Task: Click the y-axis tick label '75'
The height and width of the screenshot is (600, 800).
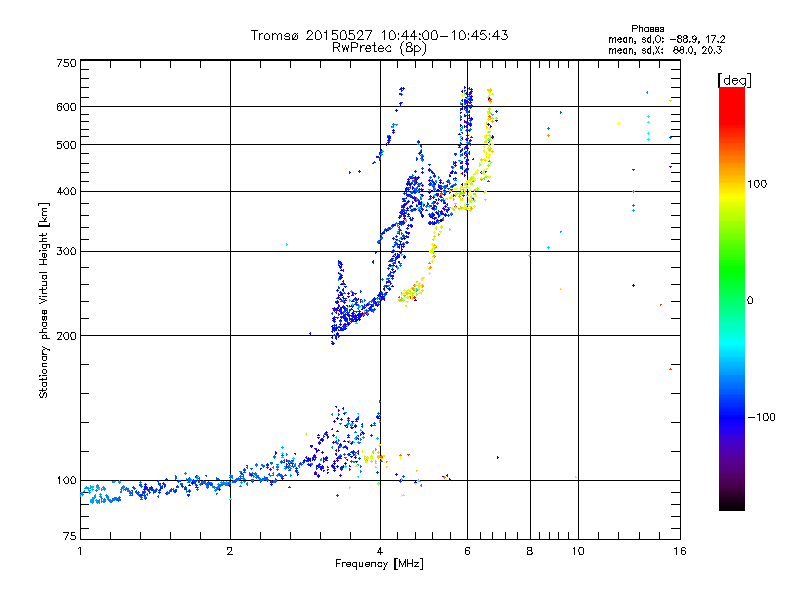Action: point(70,536)
